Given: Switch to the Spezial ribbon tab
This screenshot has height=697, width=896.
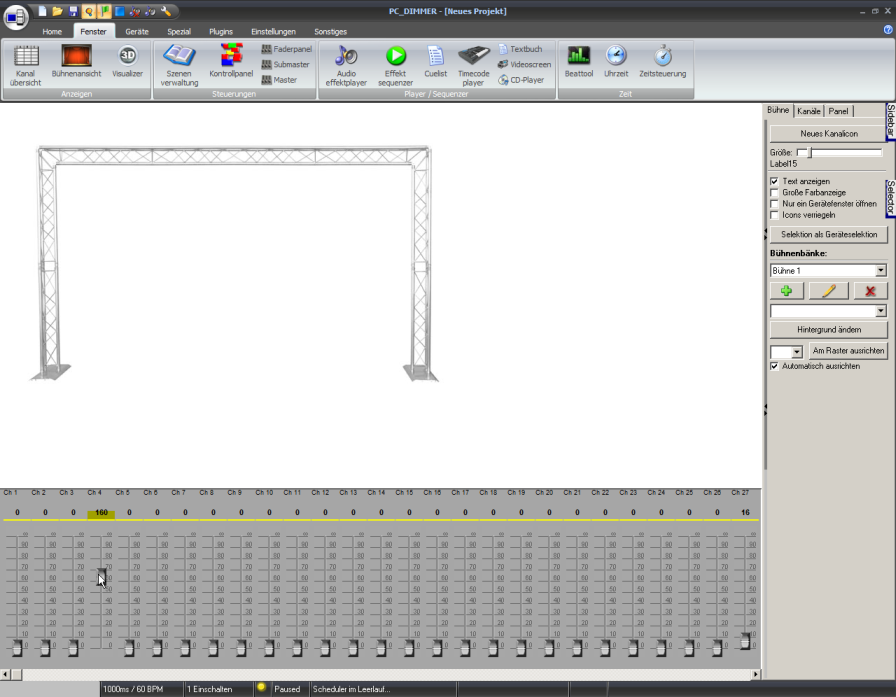Looking at the screenshot, I should [179, 31].
